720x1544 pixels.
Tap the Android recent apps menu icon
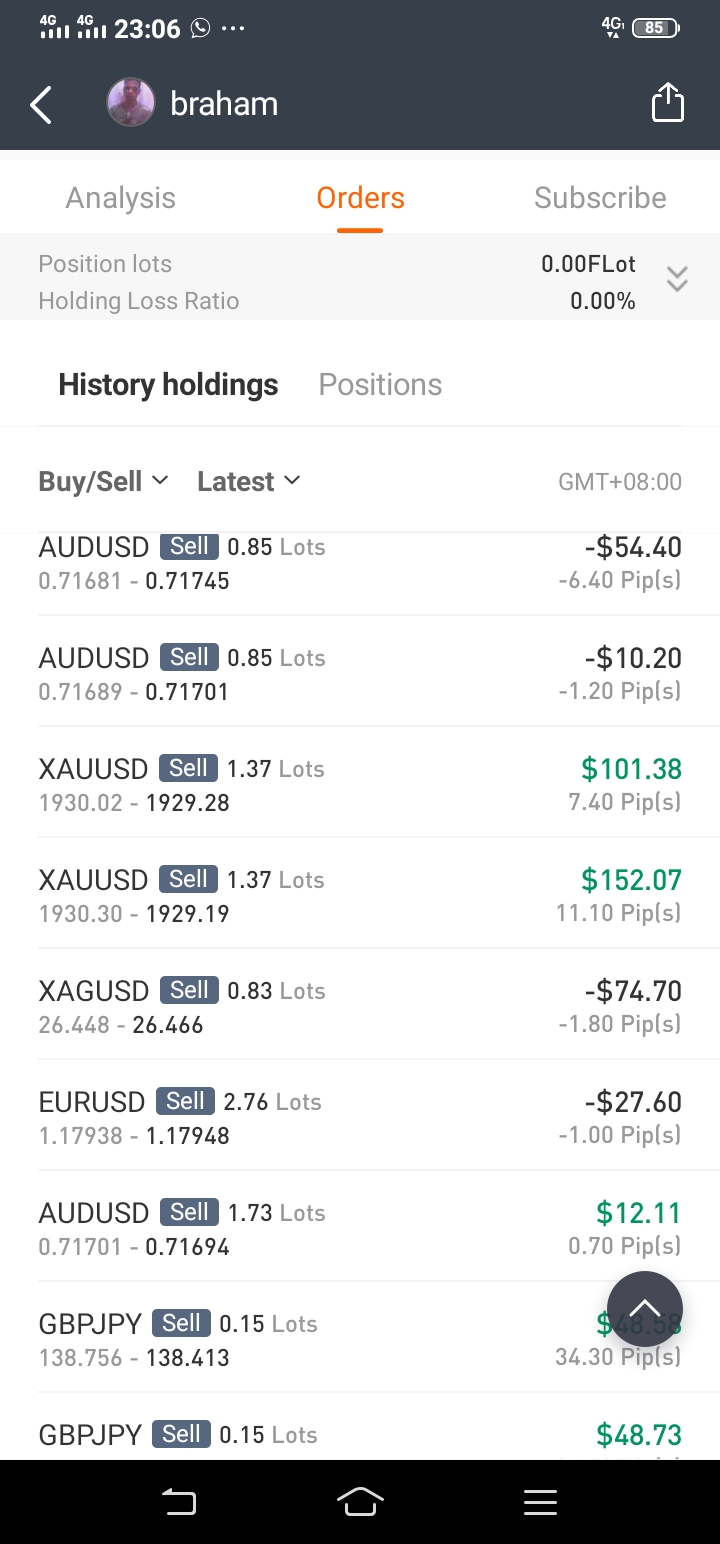pos(540,1501)
